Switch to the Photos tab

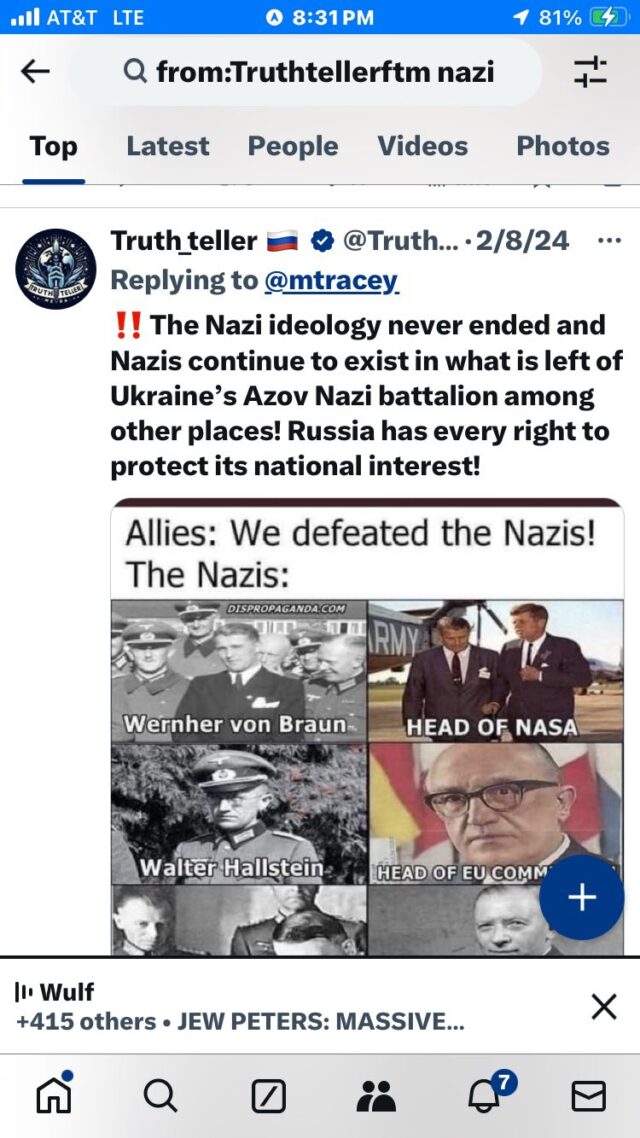coord(563,146)
